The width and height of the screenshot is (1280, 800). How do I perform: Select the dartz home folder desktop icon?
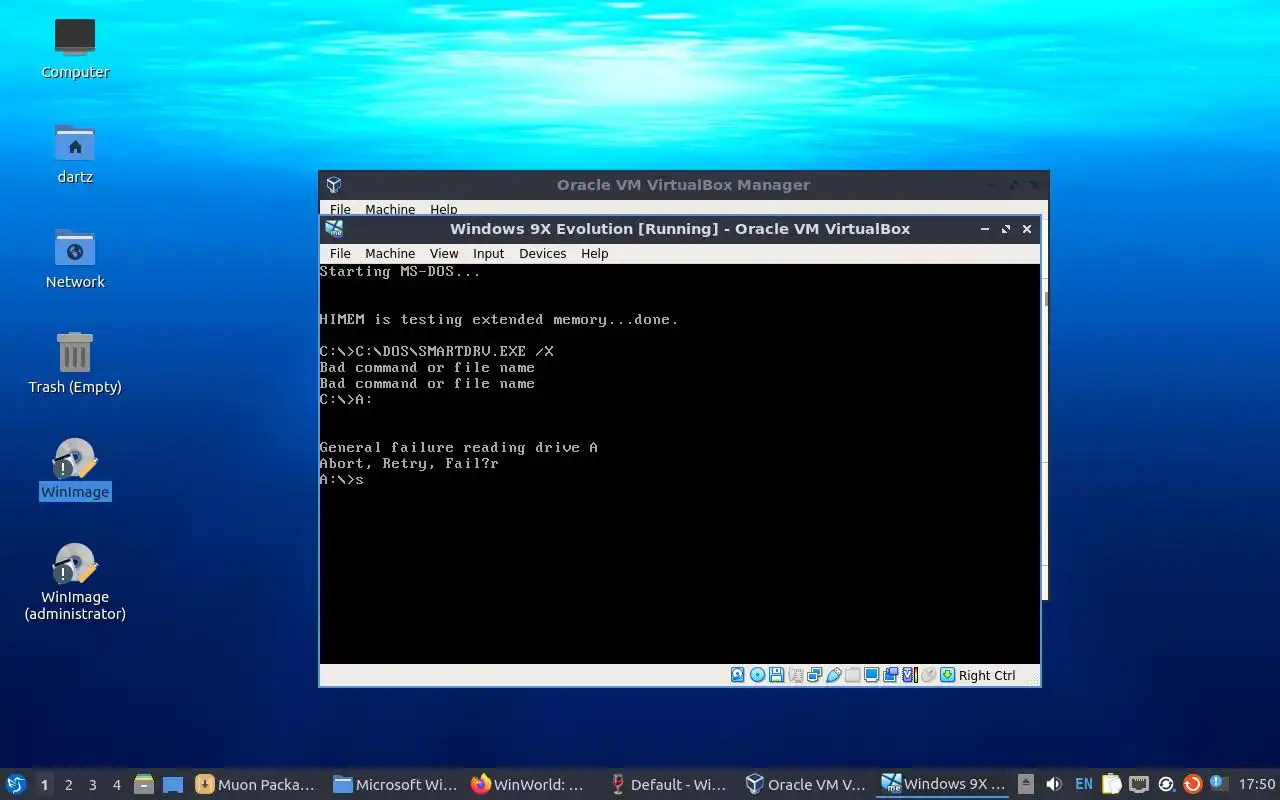coord(75,153)
